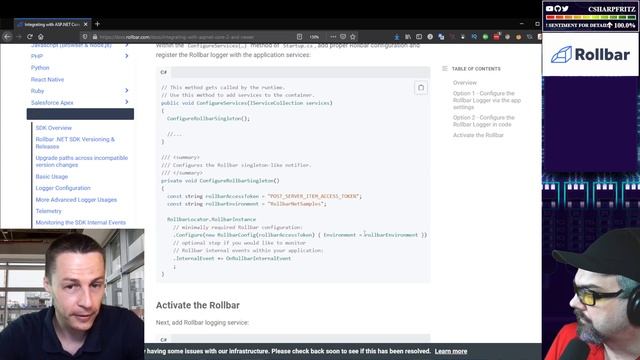Viewport: 640px width, 360px height.
Task: Jump to Overview in table of contents
Action: pyautogui.click(x=464, y=82)
